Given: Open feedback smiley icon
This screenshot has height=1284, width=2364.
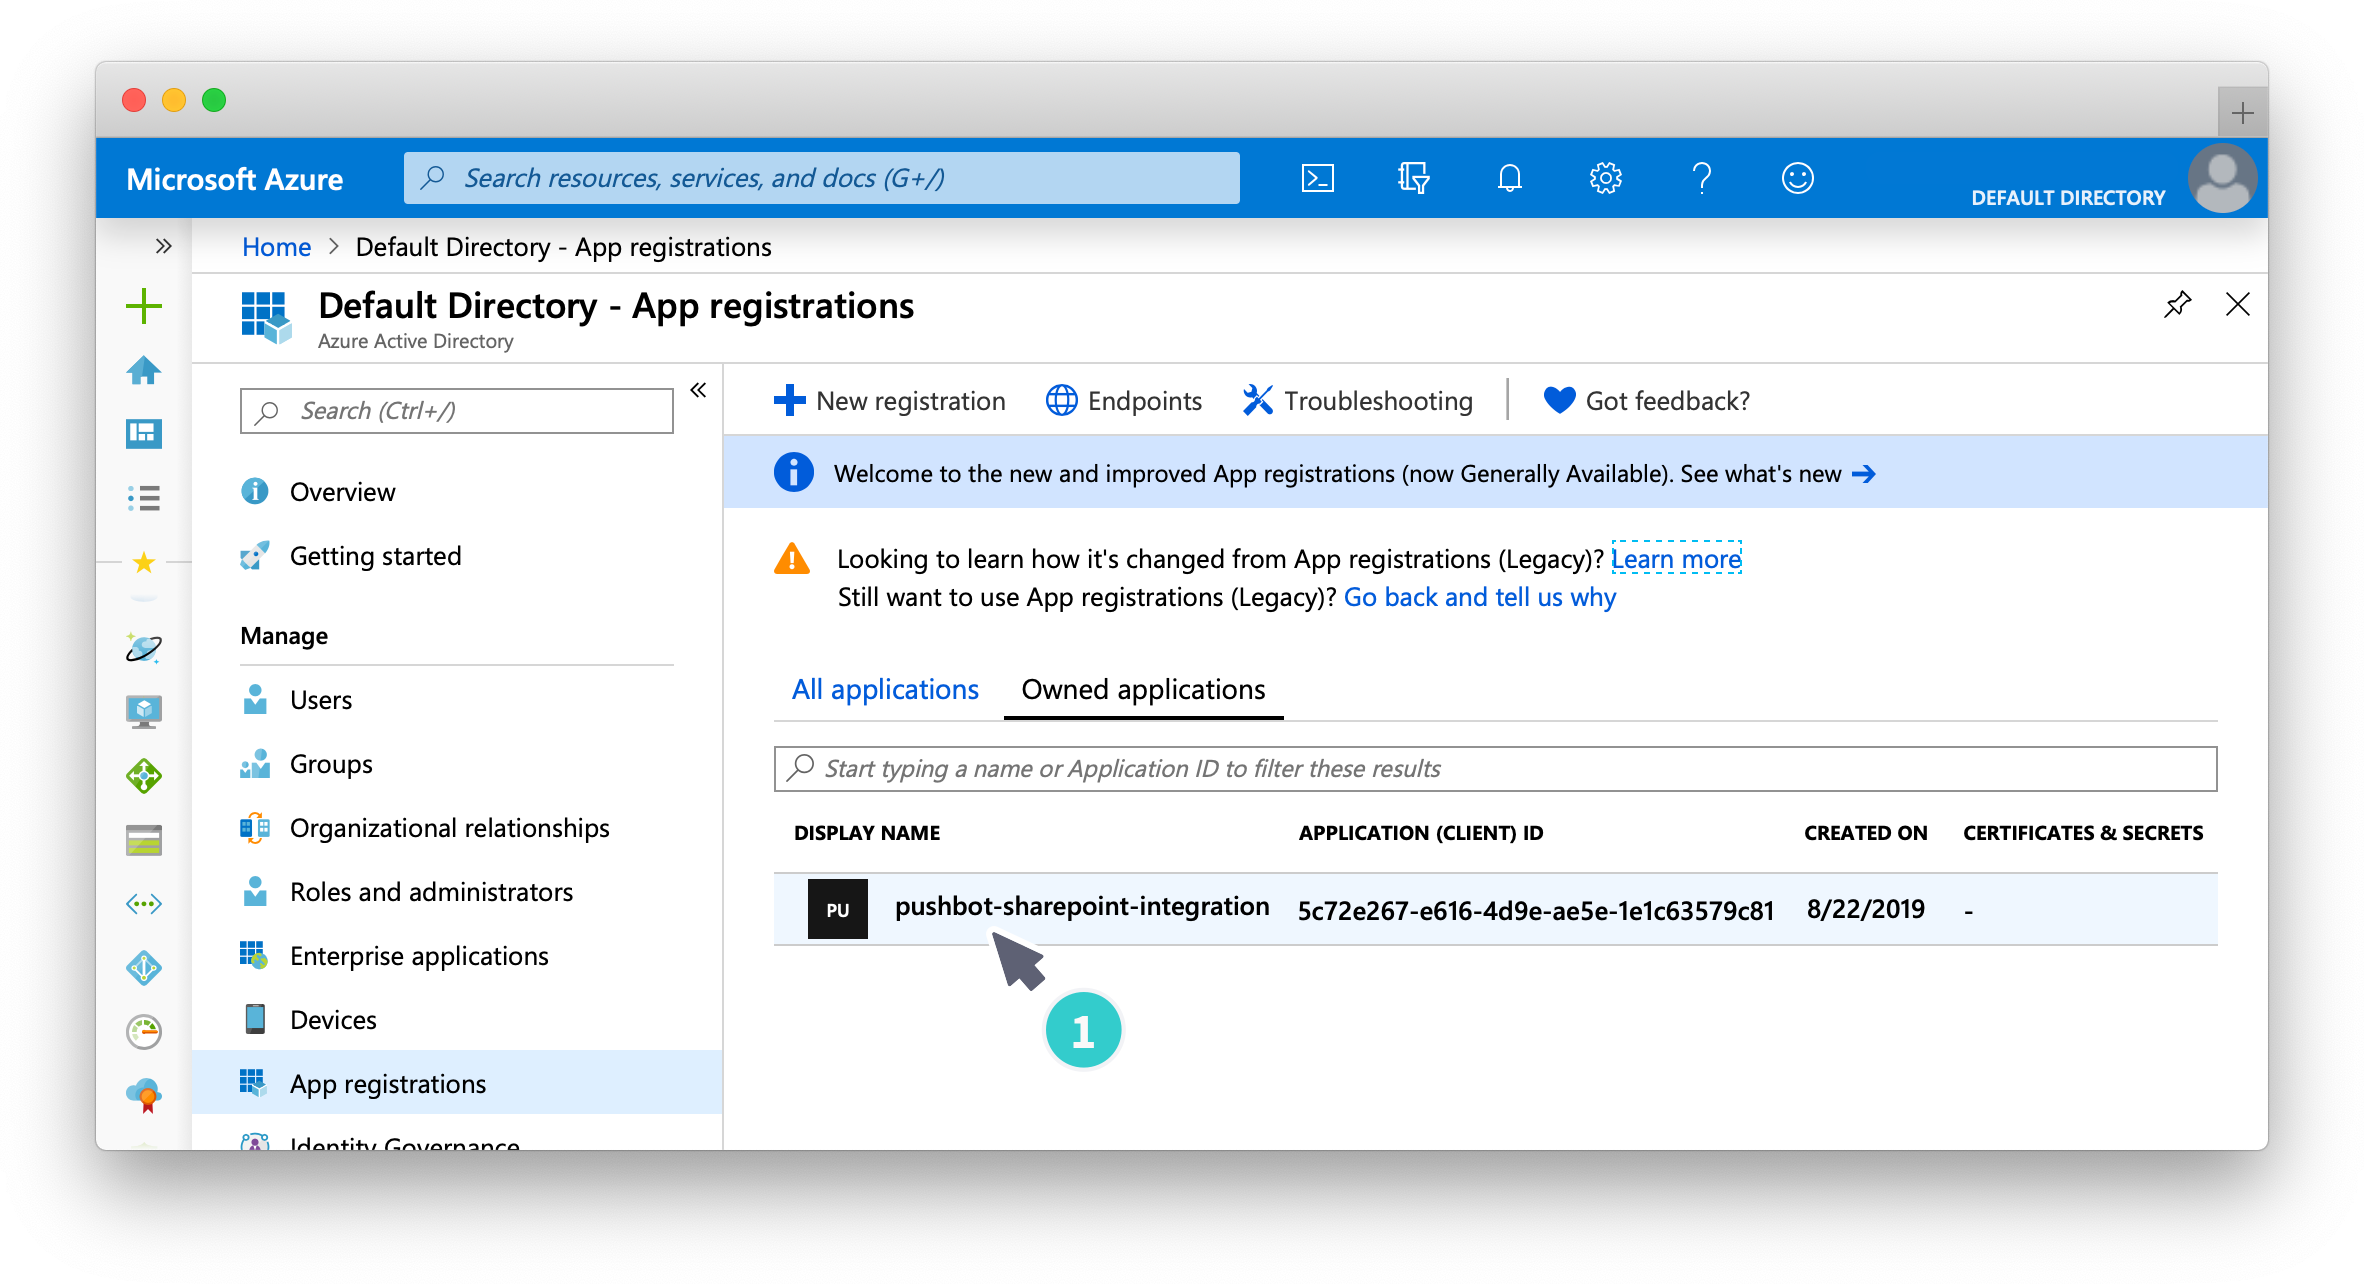Looking at the screenshot, I should pyautogui.click(x=1797, y=178).
